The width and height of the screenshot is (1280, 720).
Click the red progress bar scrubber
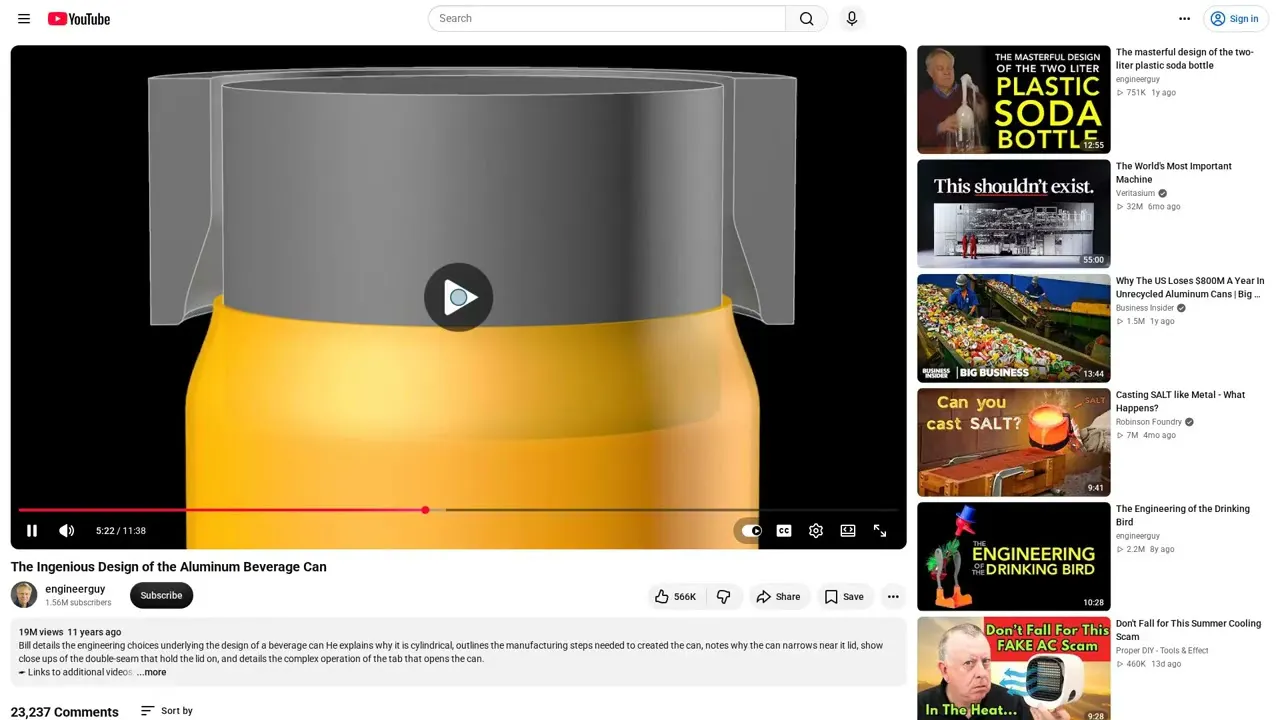pyautogui.click(x=425, y=510)
